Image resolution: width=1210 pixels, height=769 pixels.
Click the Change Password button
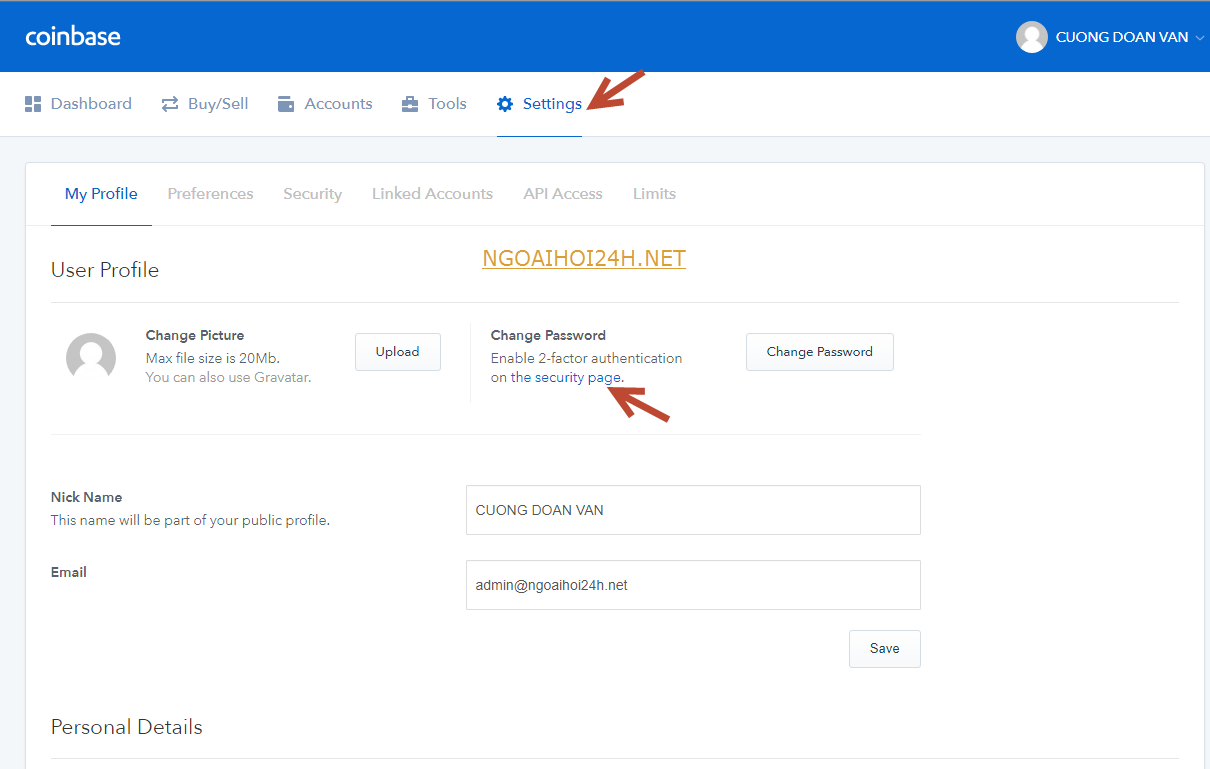[819, 352]
